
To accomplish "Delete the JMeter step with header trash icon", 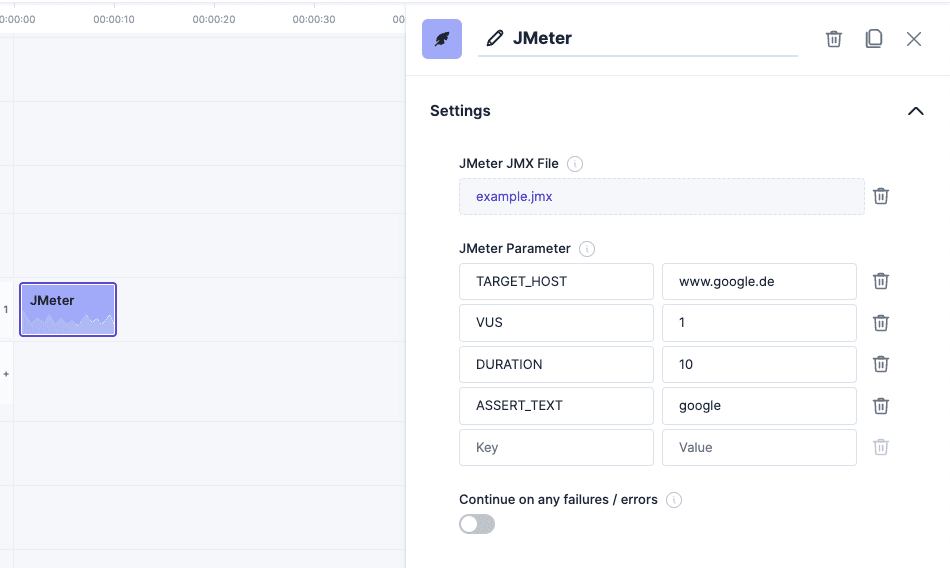I will tap(834, 39).
